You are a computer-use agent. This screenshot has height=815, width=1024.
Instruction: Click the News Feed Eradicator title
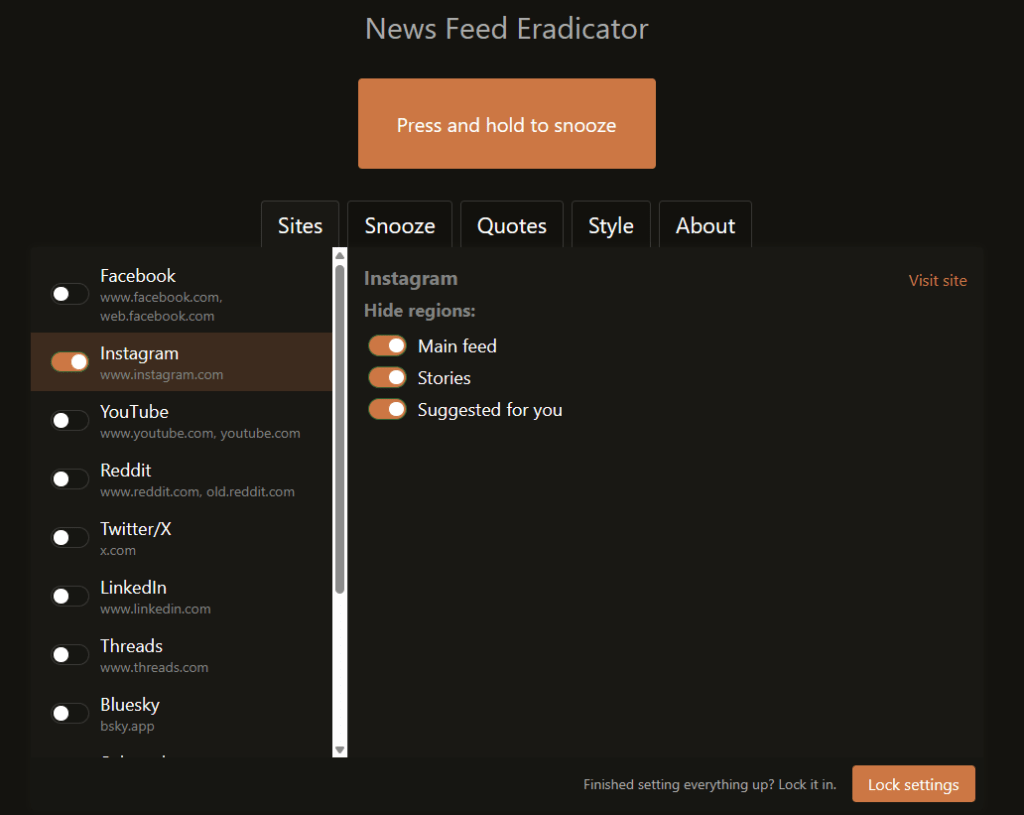point(507,29)
